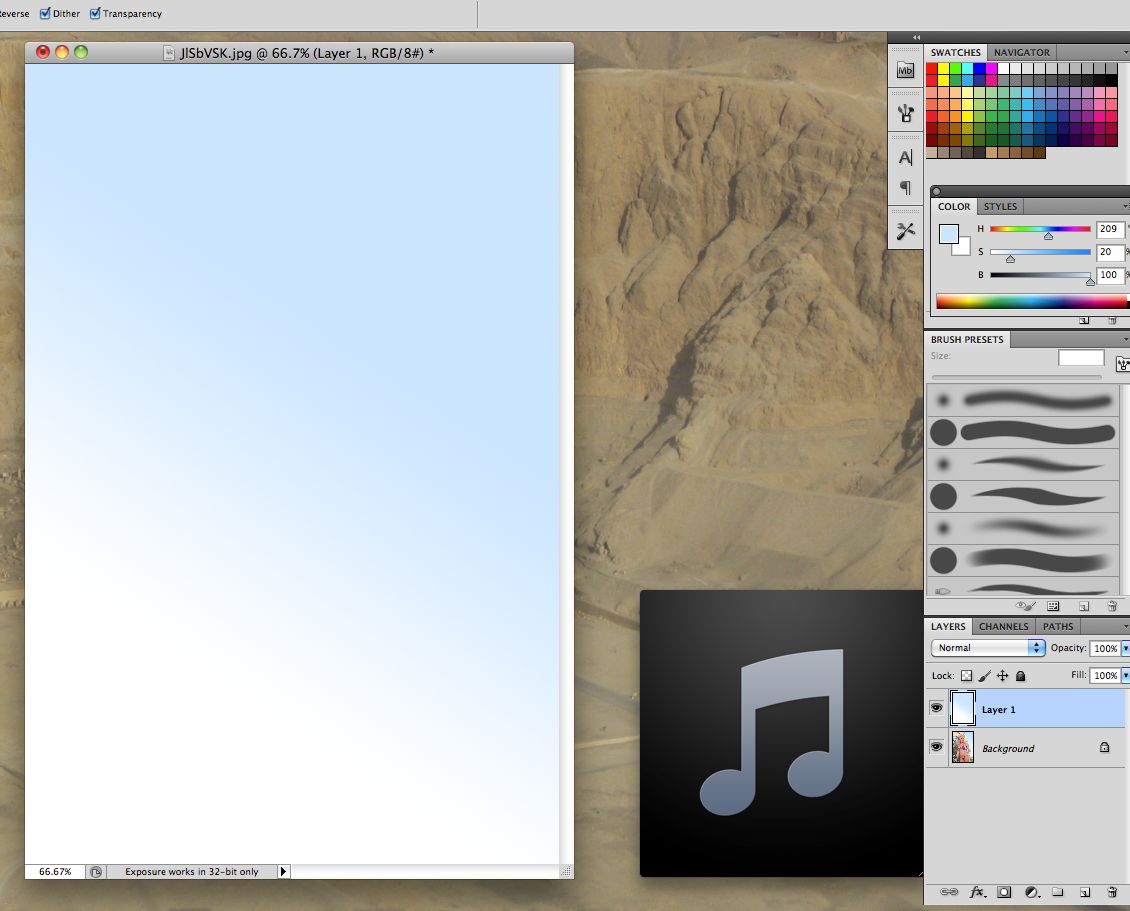Open the Character panel icon
Viewport: 1130px width, 911px height.
[905, 158]
